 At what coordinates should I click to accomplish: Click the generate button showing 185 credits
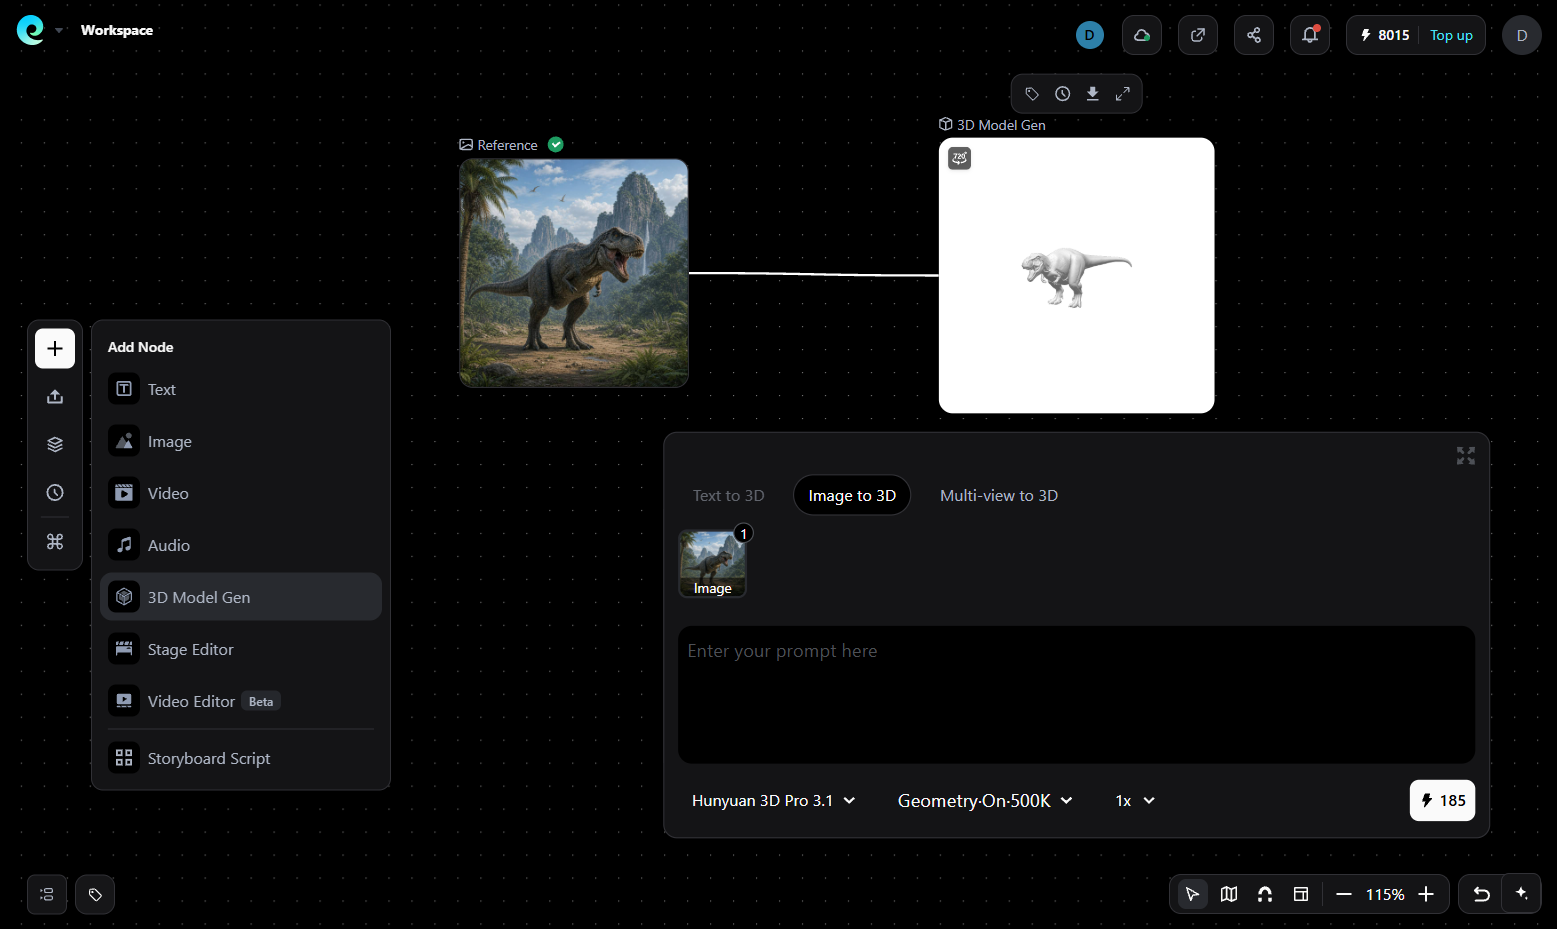(x=1442, y=800)
